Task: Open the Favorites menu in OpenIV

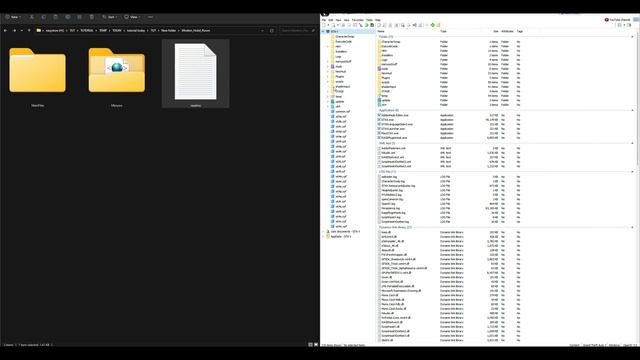Action: tap(358, 20)
